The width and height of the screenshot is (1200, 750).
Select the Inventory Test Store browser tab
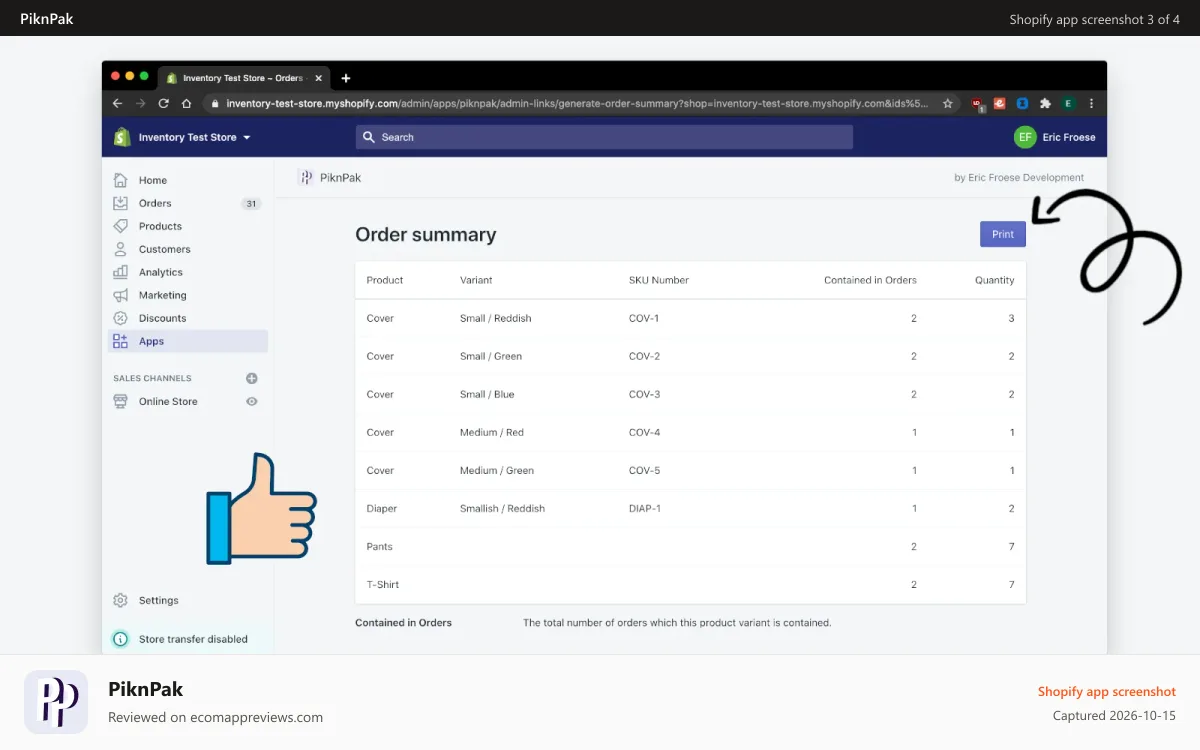[243, 78]
